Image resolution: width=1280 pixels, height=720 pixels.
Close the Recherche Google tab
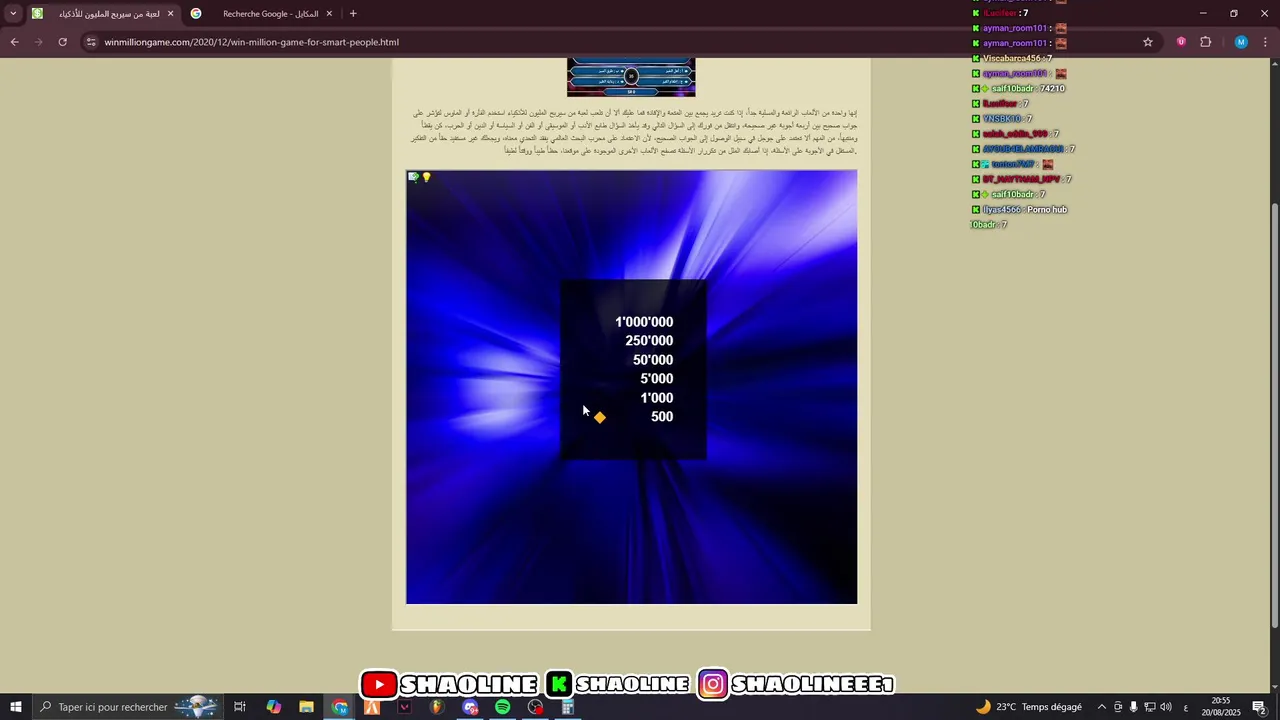[x=328, y=14]
